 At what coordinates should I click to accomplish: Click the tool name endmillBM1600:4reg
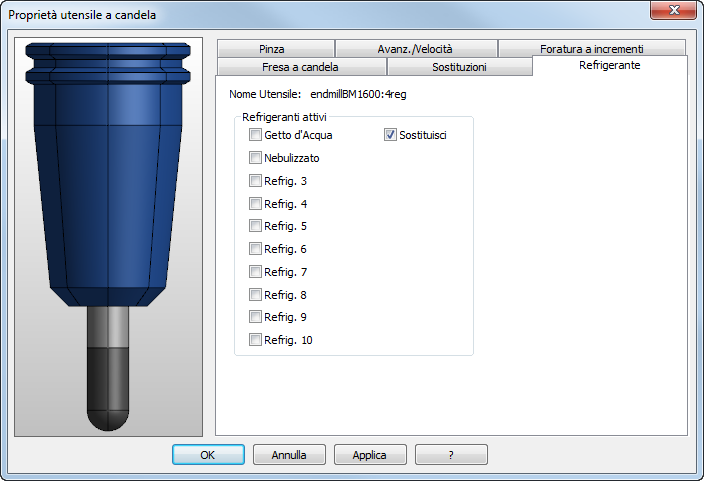pos(358,94)
